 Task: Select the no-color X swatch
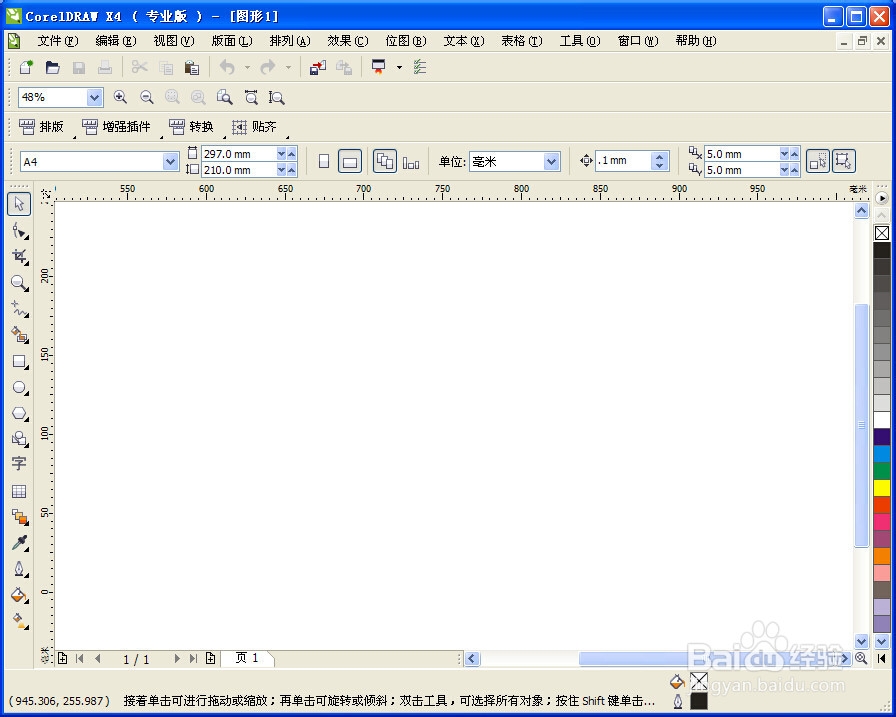(x=882, y=233)
